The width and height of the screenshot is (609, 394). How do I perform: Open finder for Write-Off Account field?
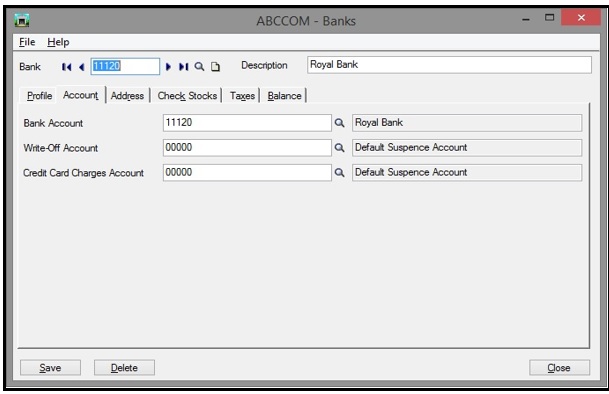click(x=339, y=148)
